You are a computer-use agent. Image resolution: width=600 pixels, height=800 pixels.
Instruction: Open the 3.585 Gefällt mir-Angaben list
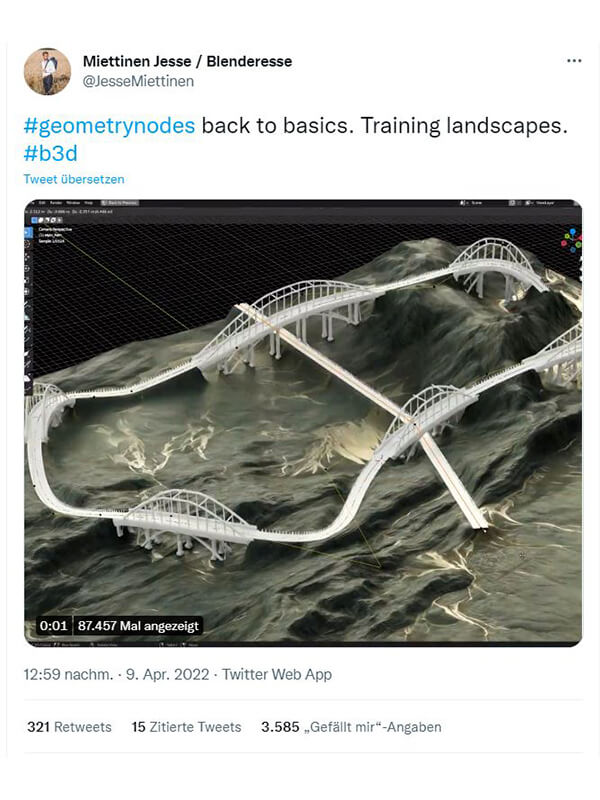tap(351, 727)
